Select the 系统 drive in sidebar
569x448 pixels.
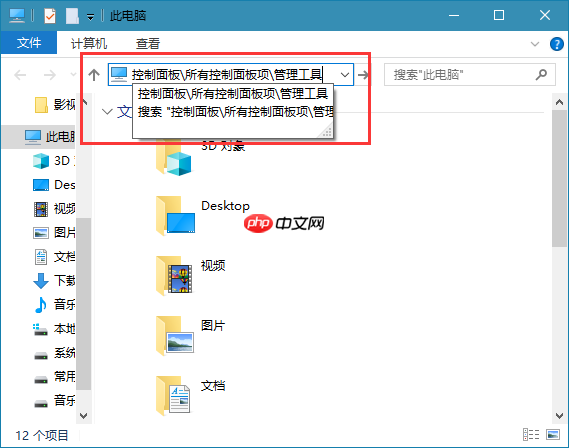click(54, 353)
